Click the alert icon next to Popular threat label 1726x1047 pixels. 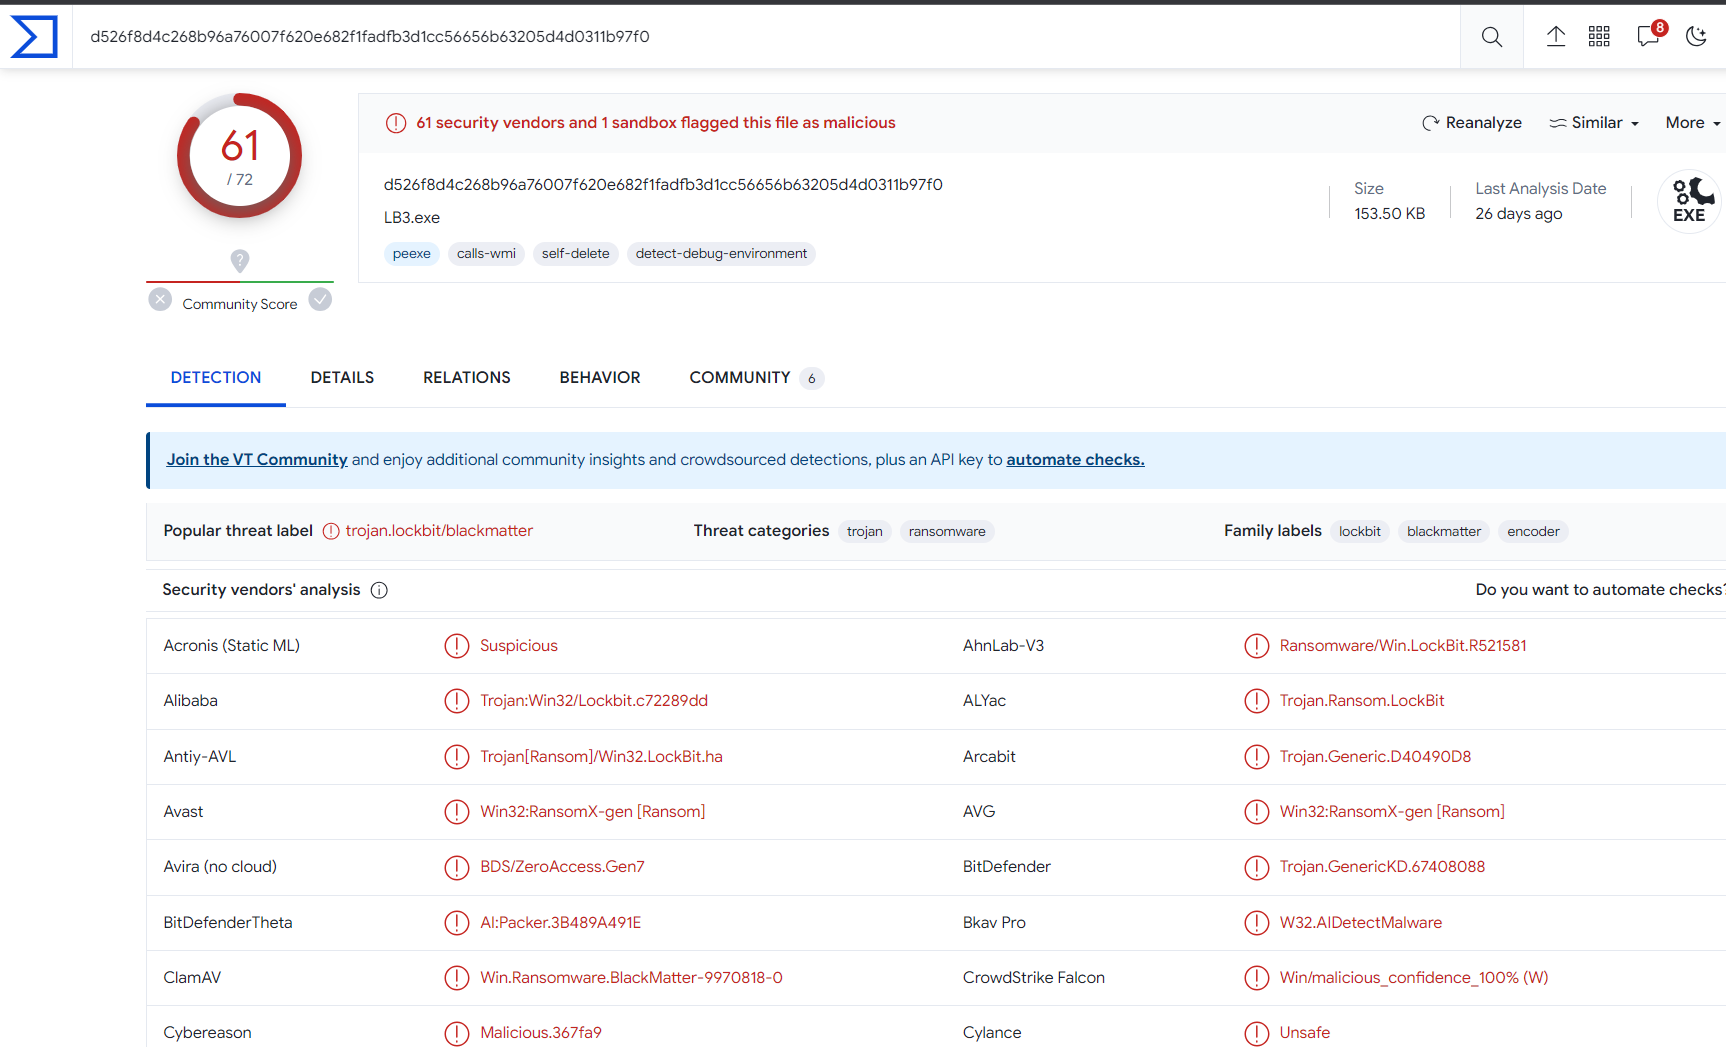(x=330, y=531)
